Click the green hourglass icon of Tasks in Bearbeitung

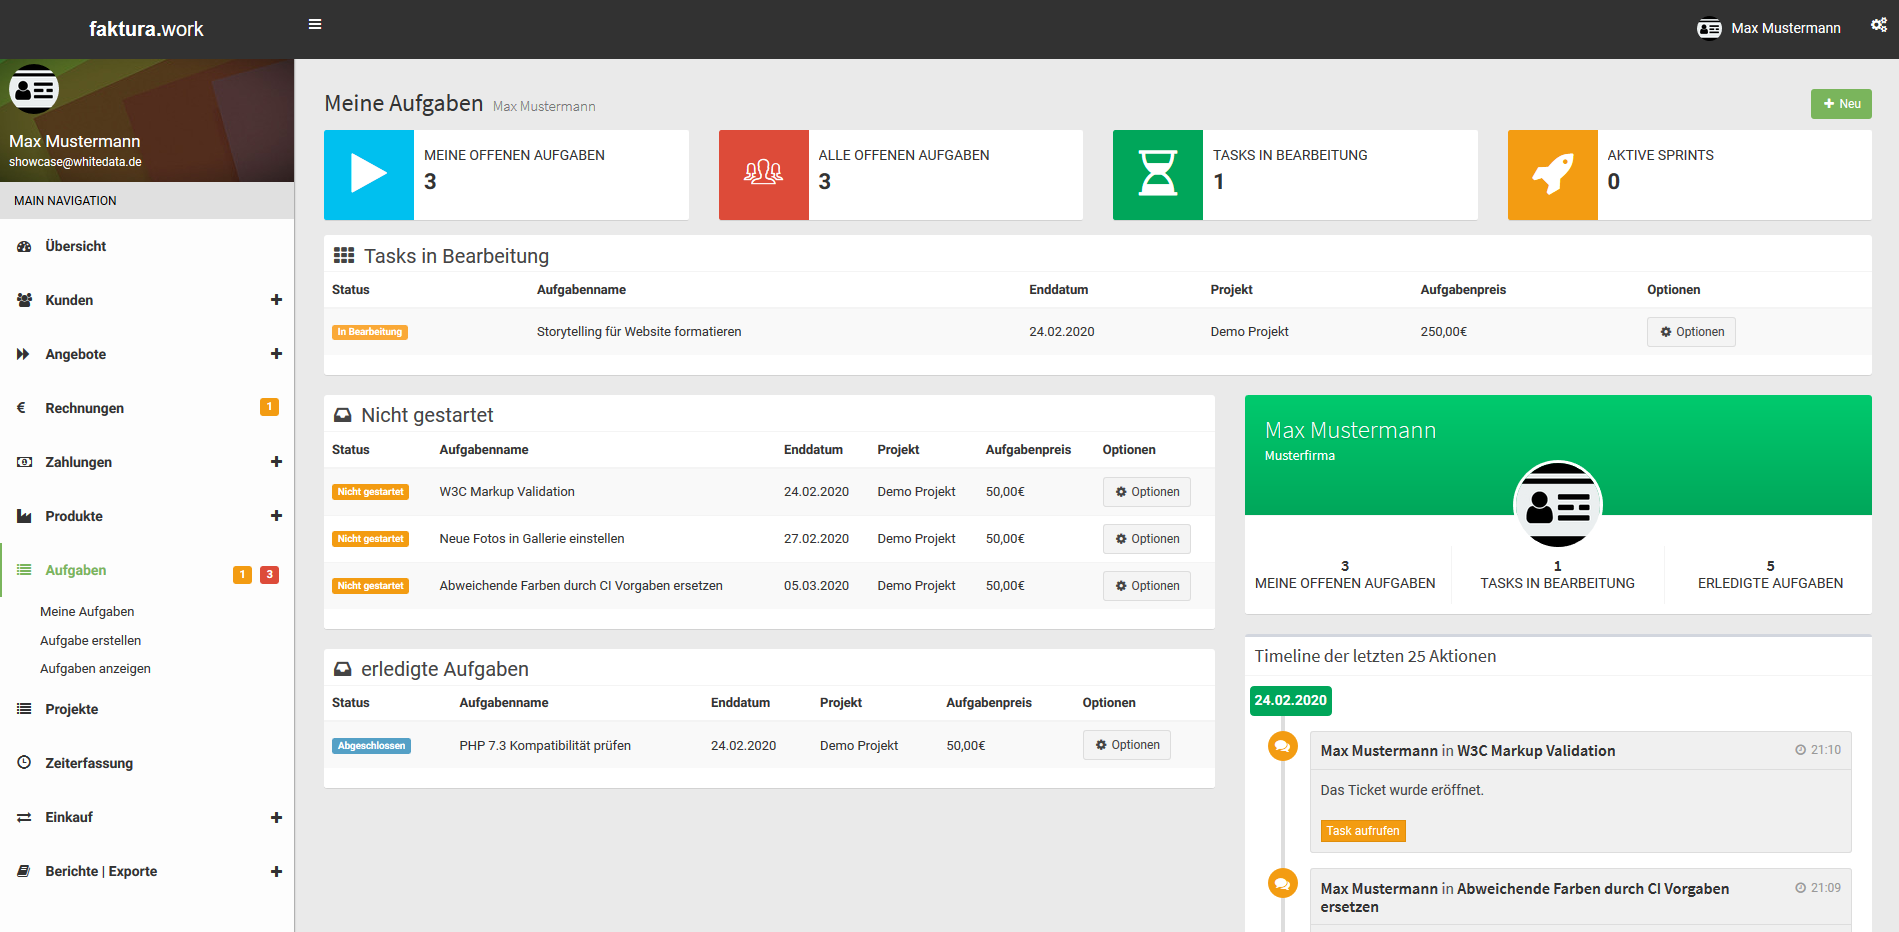click(x=1158, y=174)
